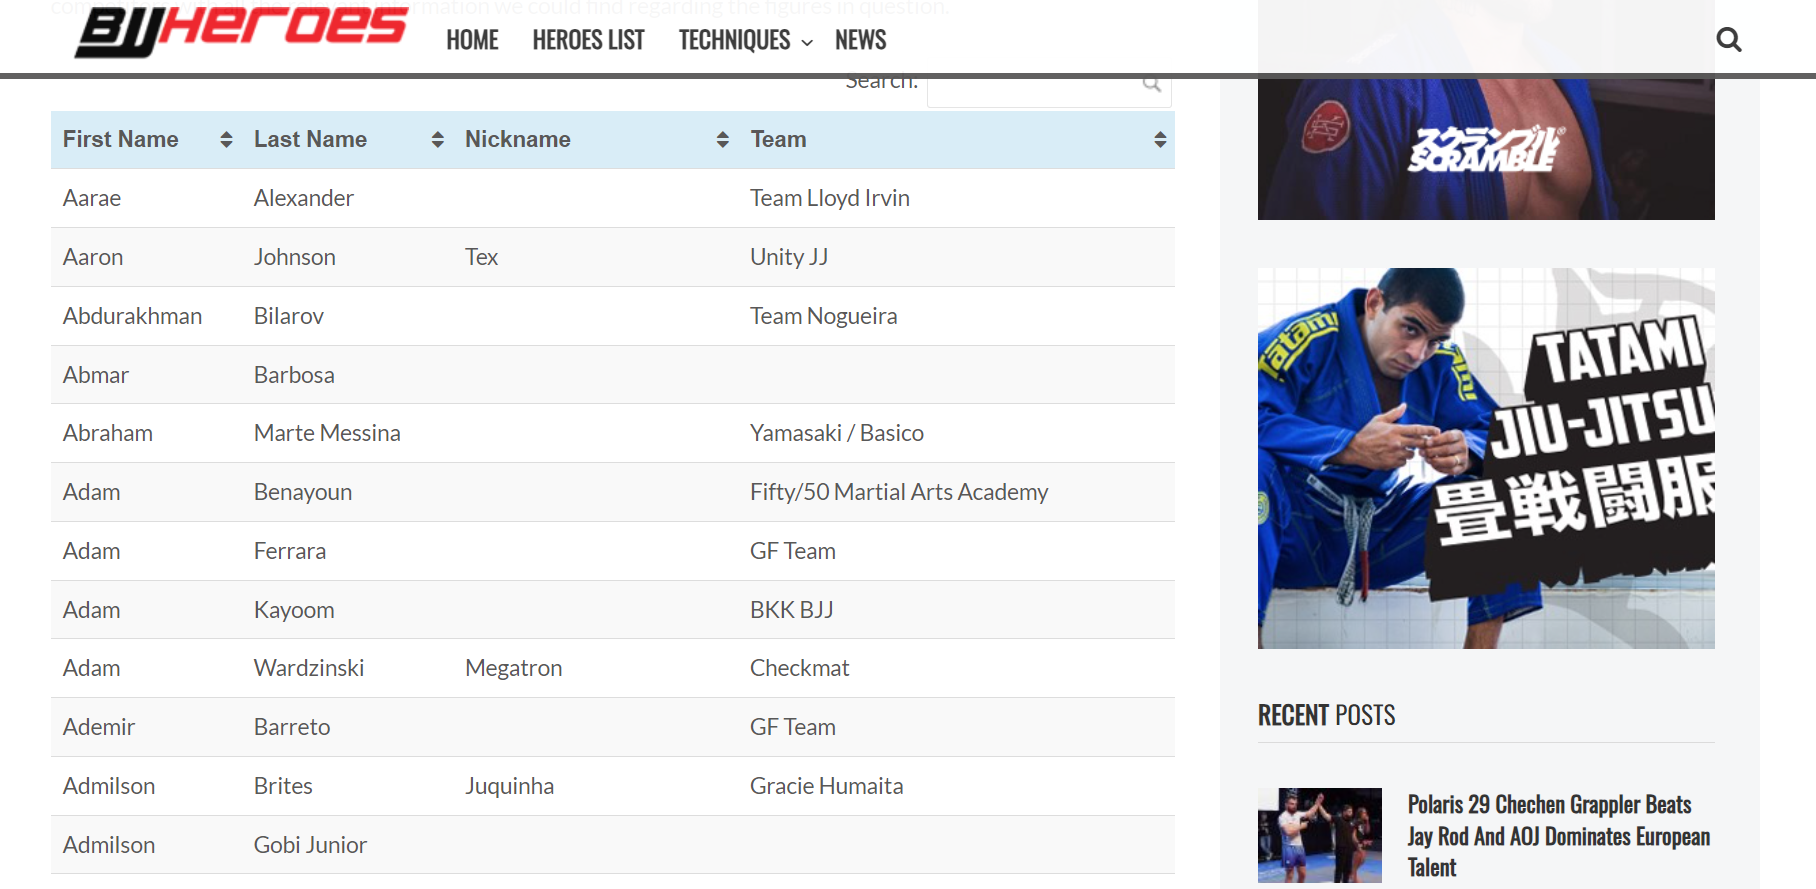Sort table by Team arrows
Screen dimensions: 1816x889
point(1160,140)
